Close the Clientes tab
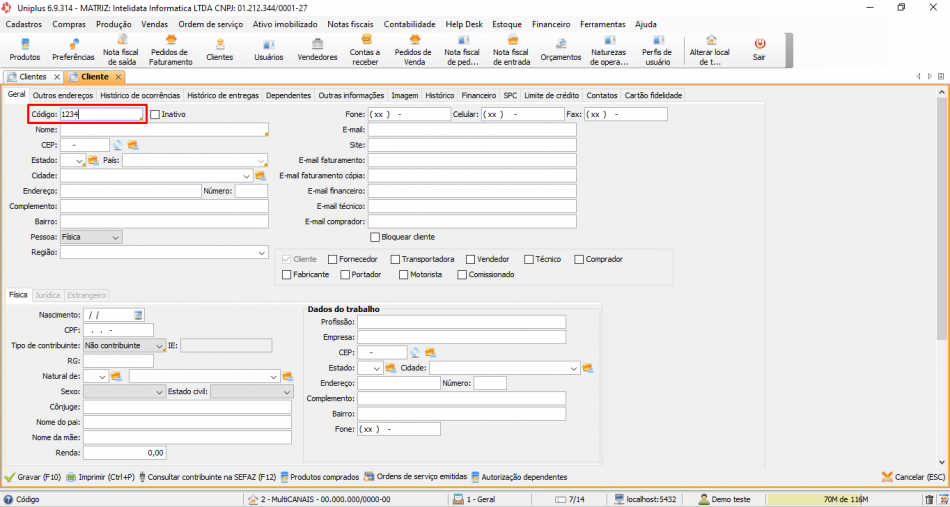The image size is (950, 507). pos(56,77)
